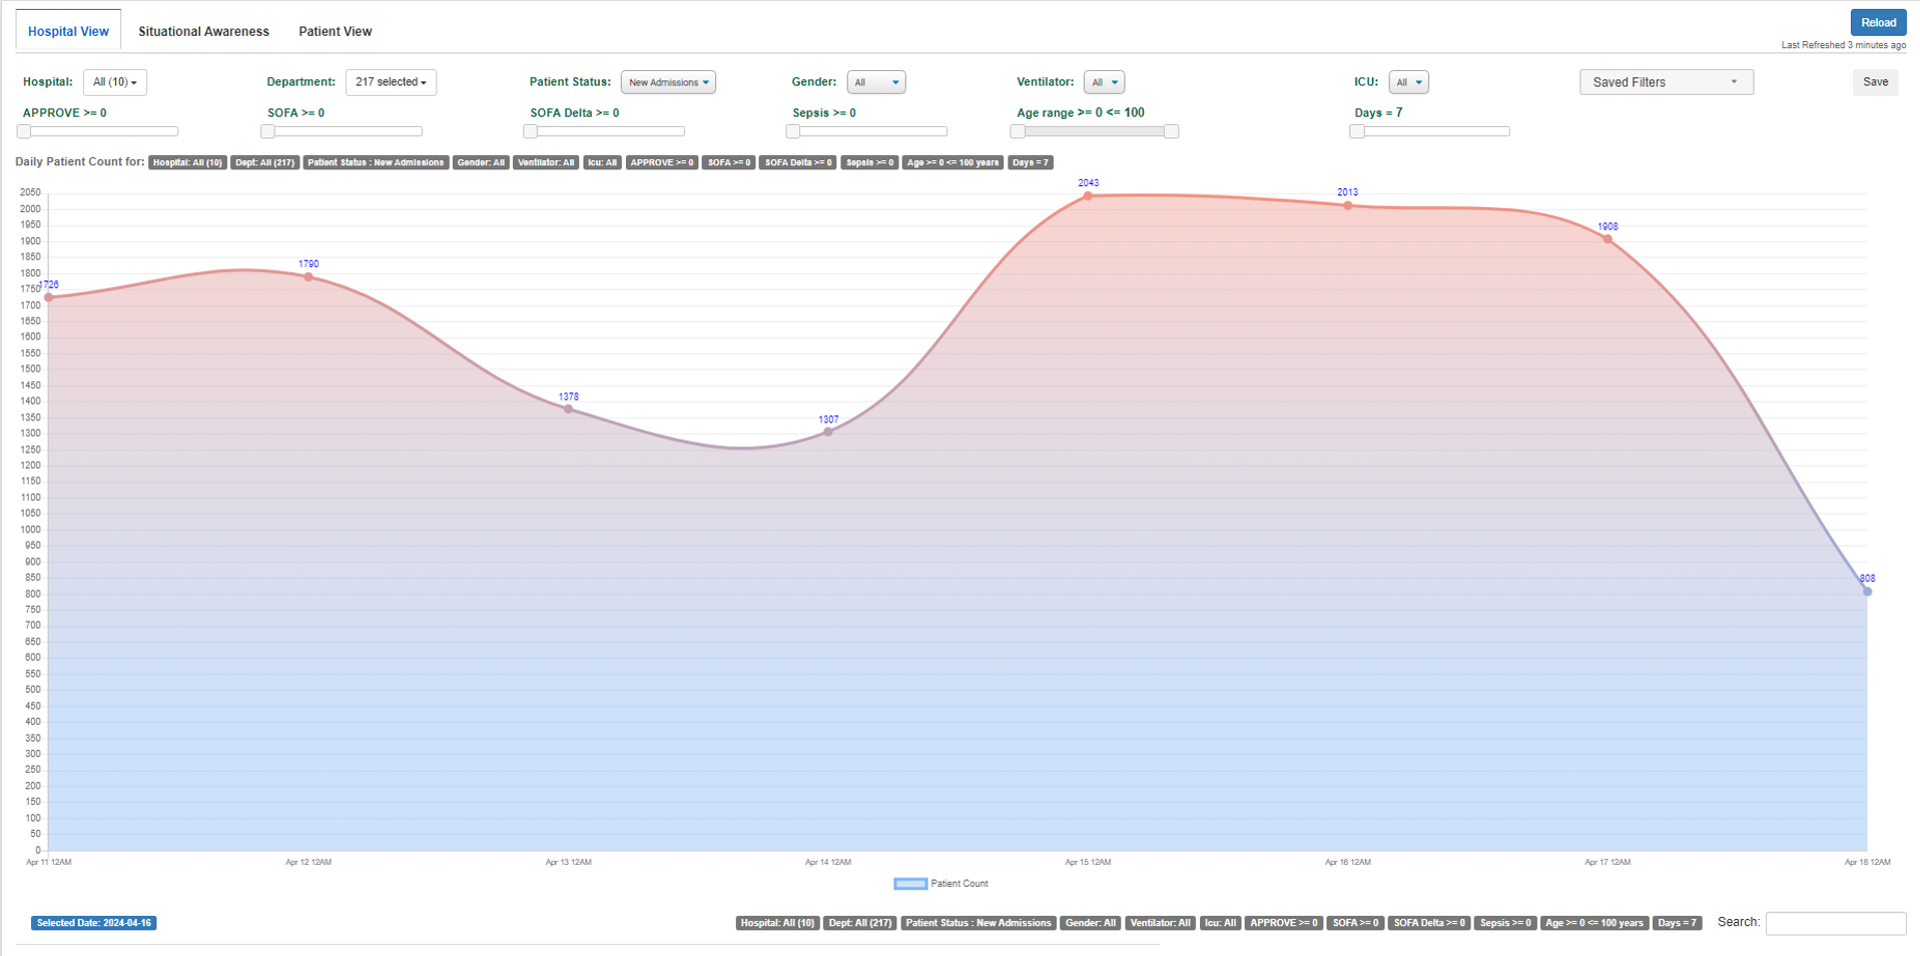Click the 1307 data point on Apr 14
This screenshot has height=956, width=1920.
828,432
